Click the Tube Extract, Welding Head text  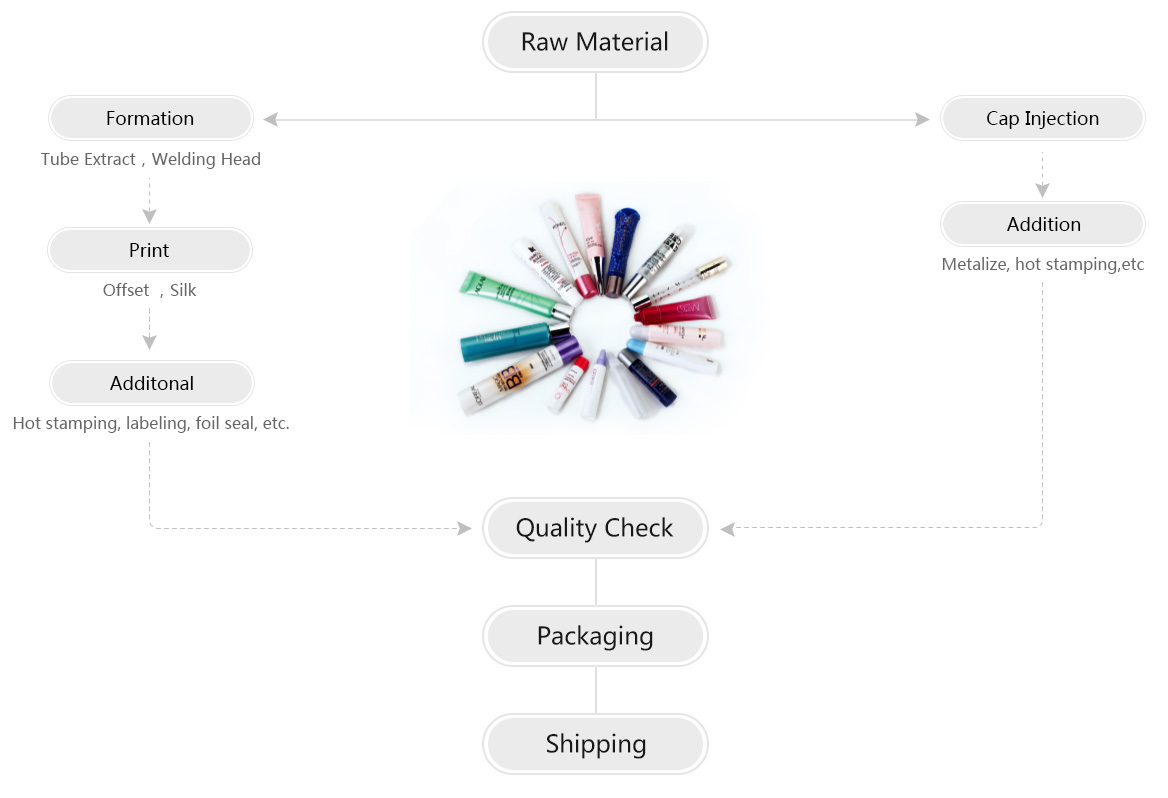150,159
